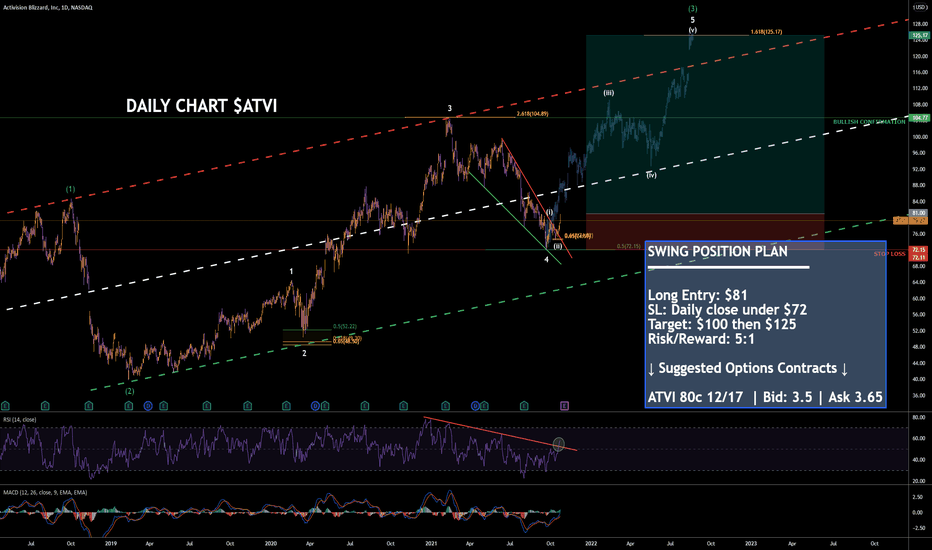
Task: Click the 96.00 price axis value
Action: click(920, 153)
